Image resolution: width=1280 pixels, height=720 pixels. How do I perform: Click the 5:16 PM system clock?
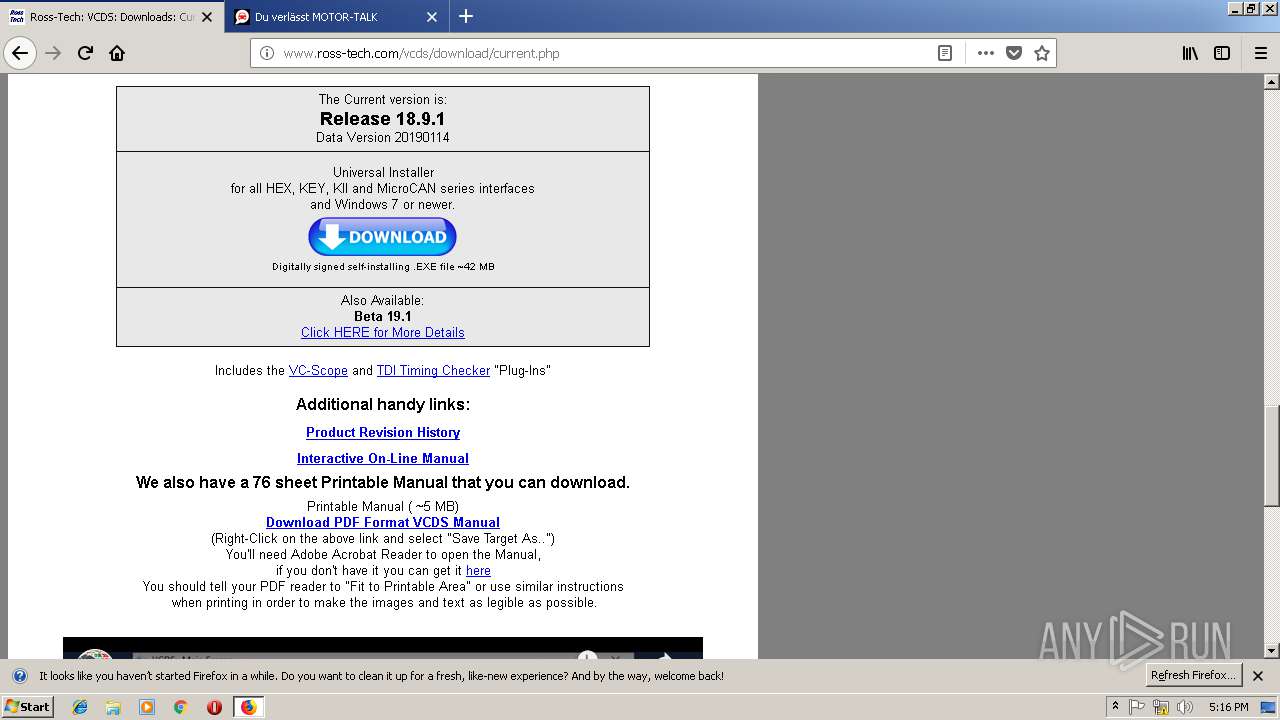coord(1228,707)
